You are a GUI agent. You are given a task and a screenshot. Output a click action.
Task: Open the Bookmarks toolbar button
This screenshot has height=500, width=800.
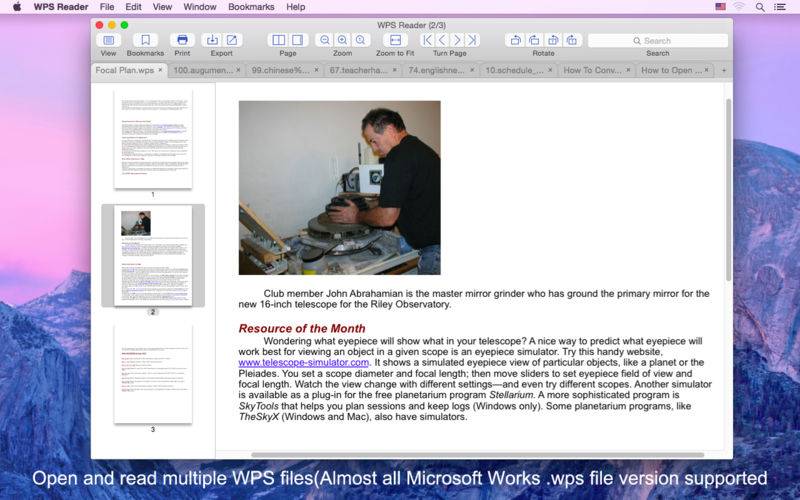pos(145,40)
